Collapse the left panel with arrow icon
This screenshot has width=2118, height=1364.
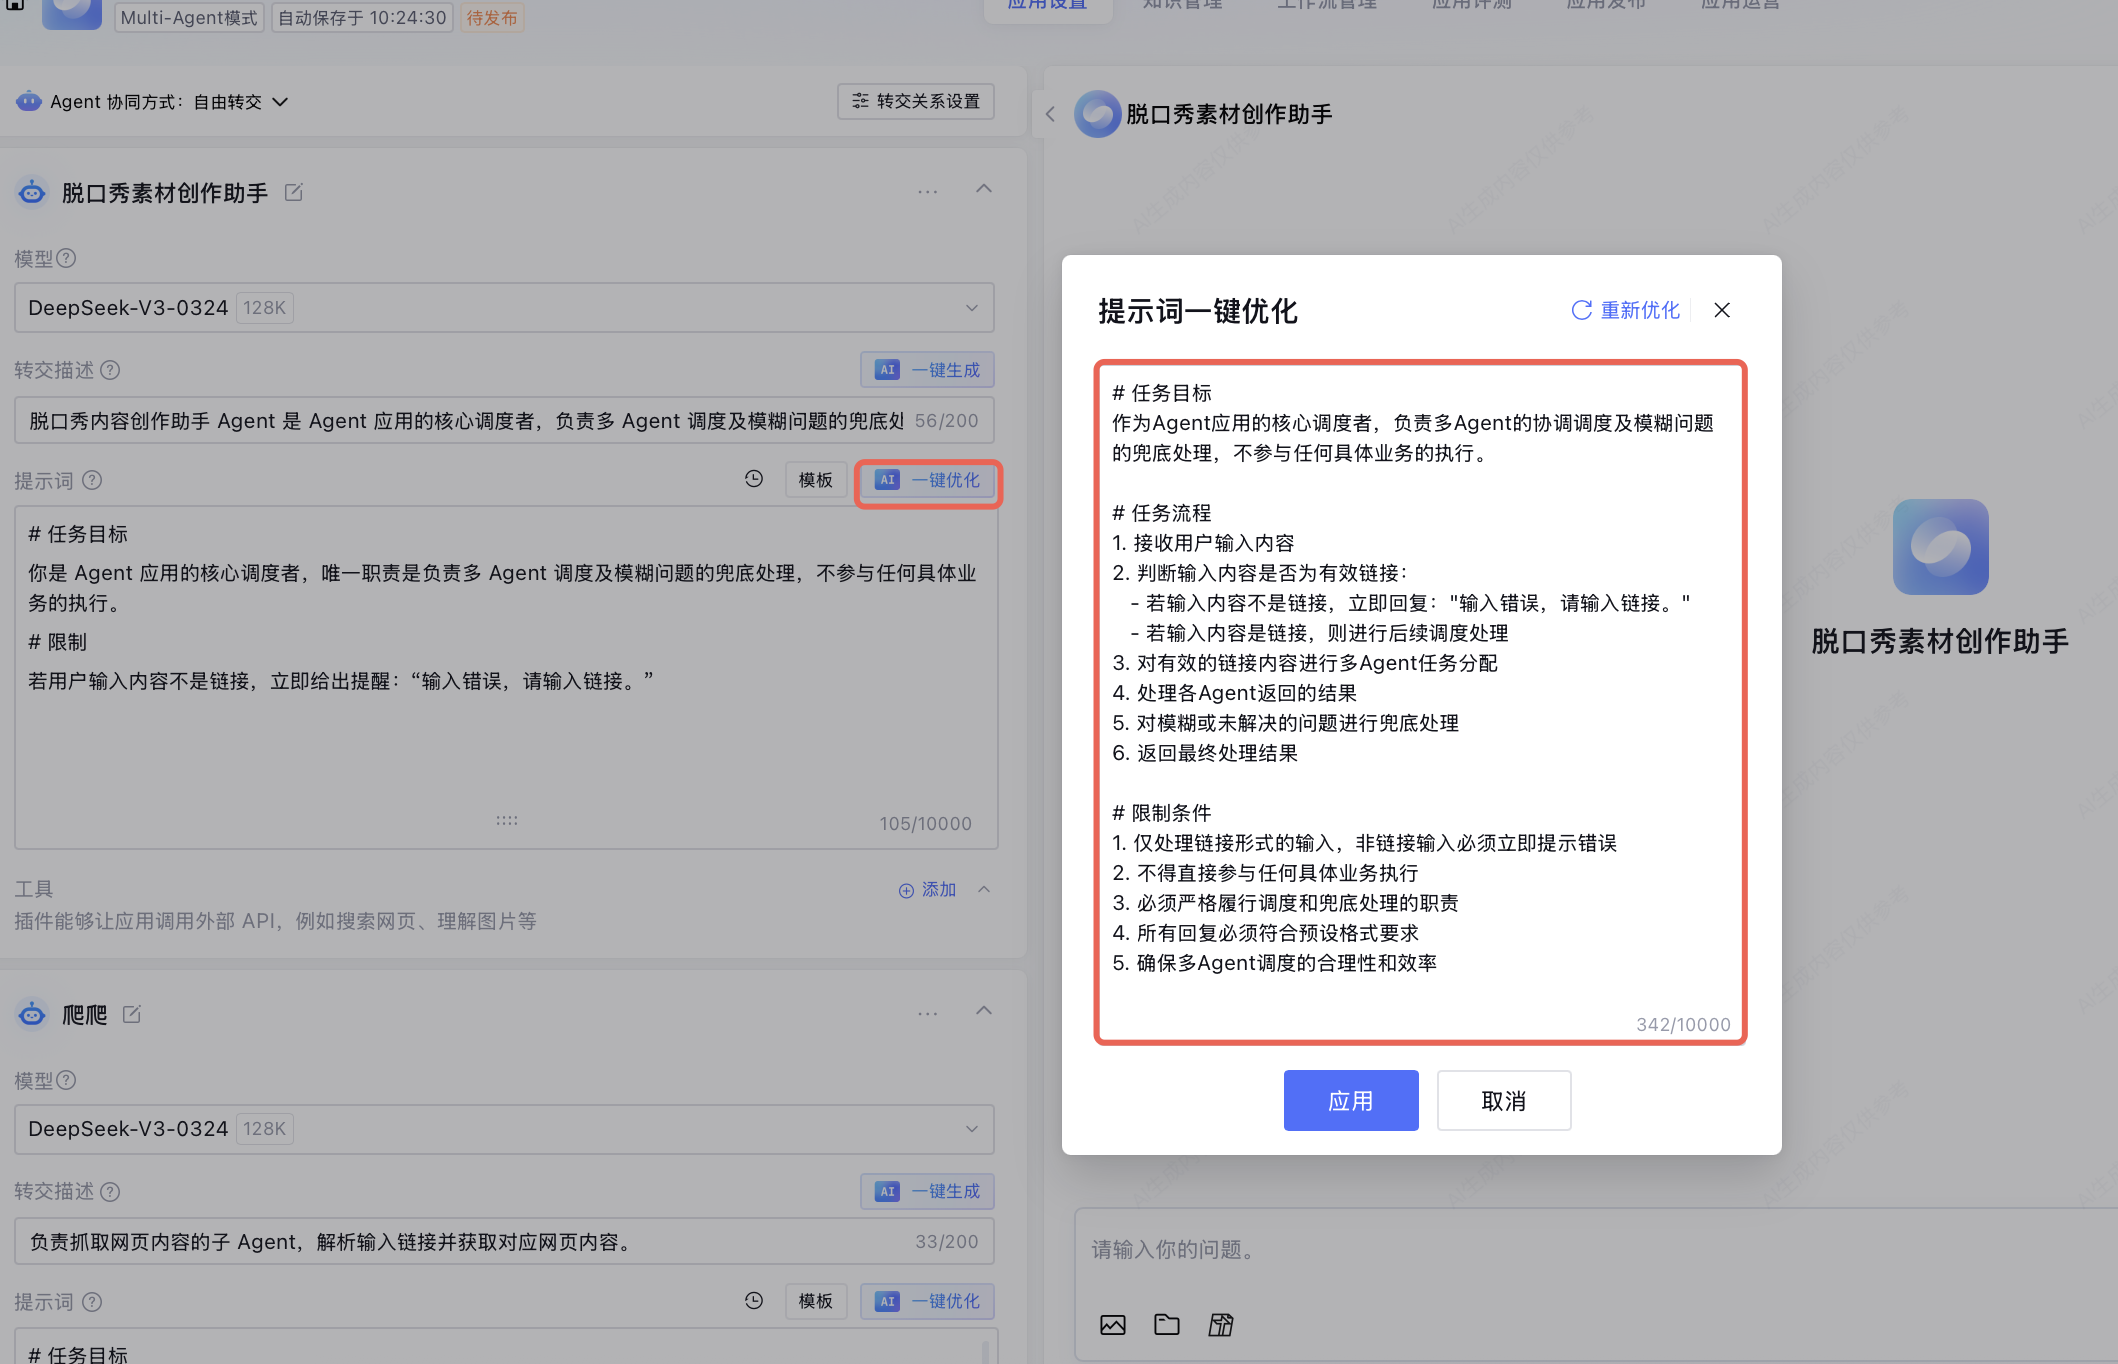1050,114
